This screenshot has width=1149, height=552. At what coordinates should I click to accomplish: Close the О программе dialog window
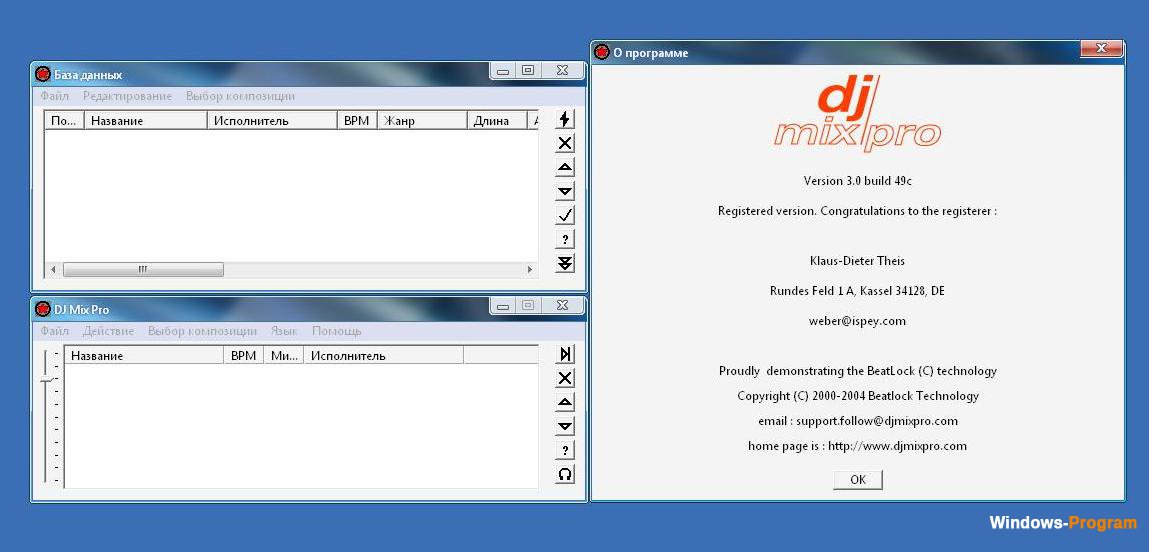pyautogui.click(x=1100, y=49)
